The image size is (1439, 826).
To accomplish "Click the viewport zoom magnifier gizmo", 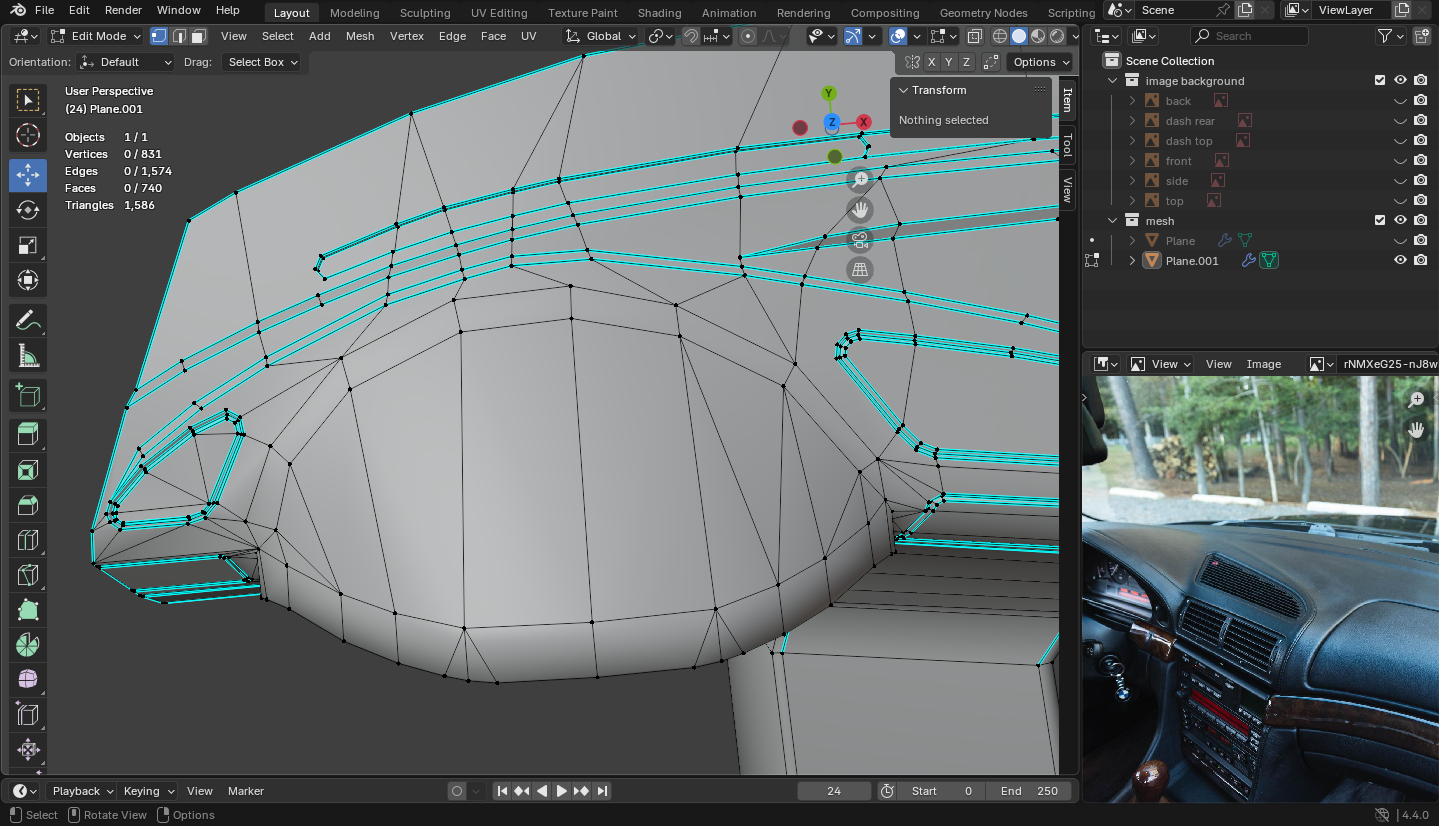I will [x=859, y=180].
